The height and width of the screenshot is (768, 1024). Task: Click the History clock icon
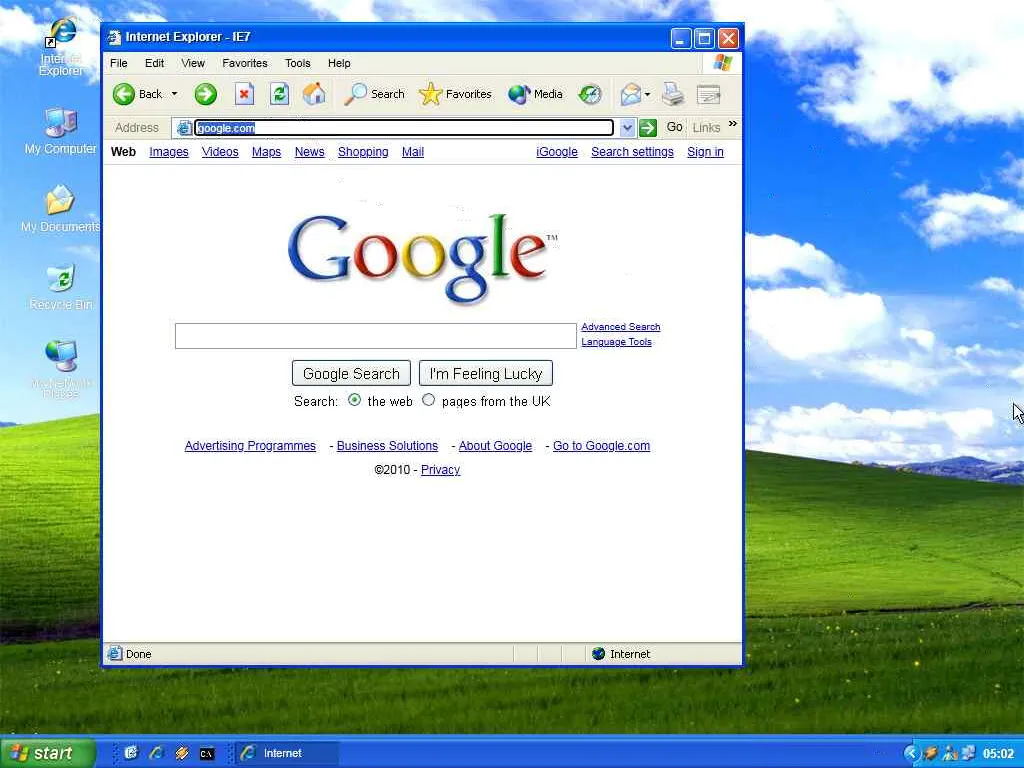coord(590,95)
